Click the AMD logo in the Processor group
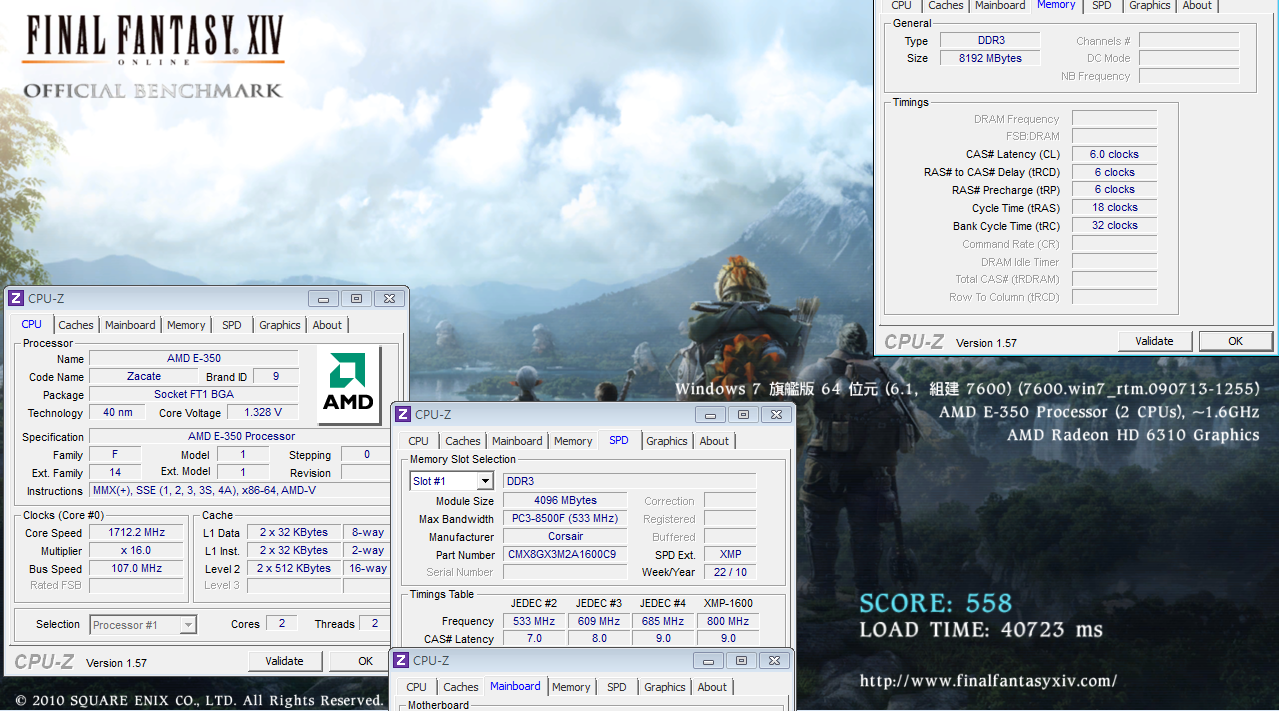This screenshot has width=1279, height=711. [348, 384]
